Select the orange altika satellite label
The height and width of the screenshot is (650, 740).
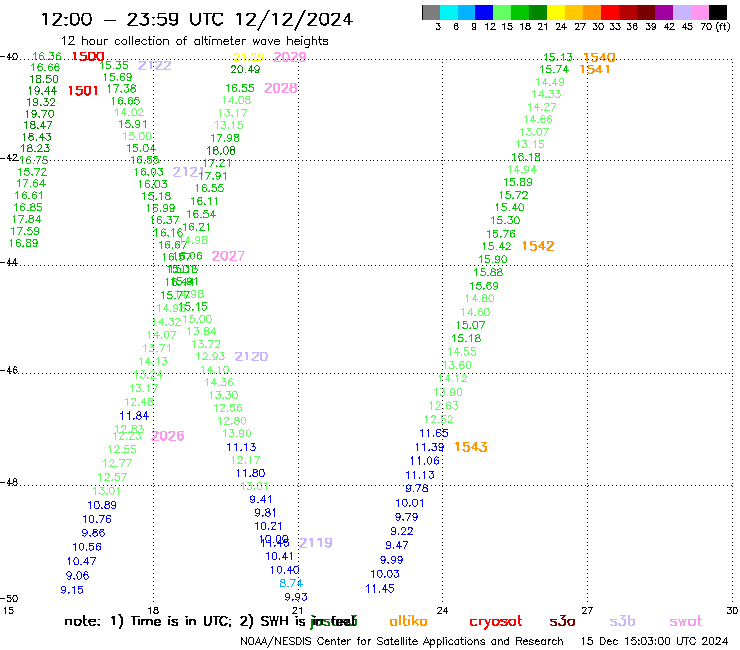[408, 621]
